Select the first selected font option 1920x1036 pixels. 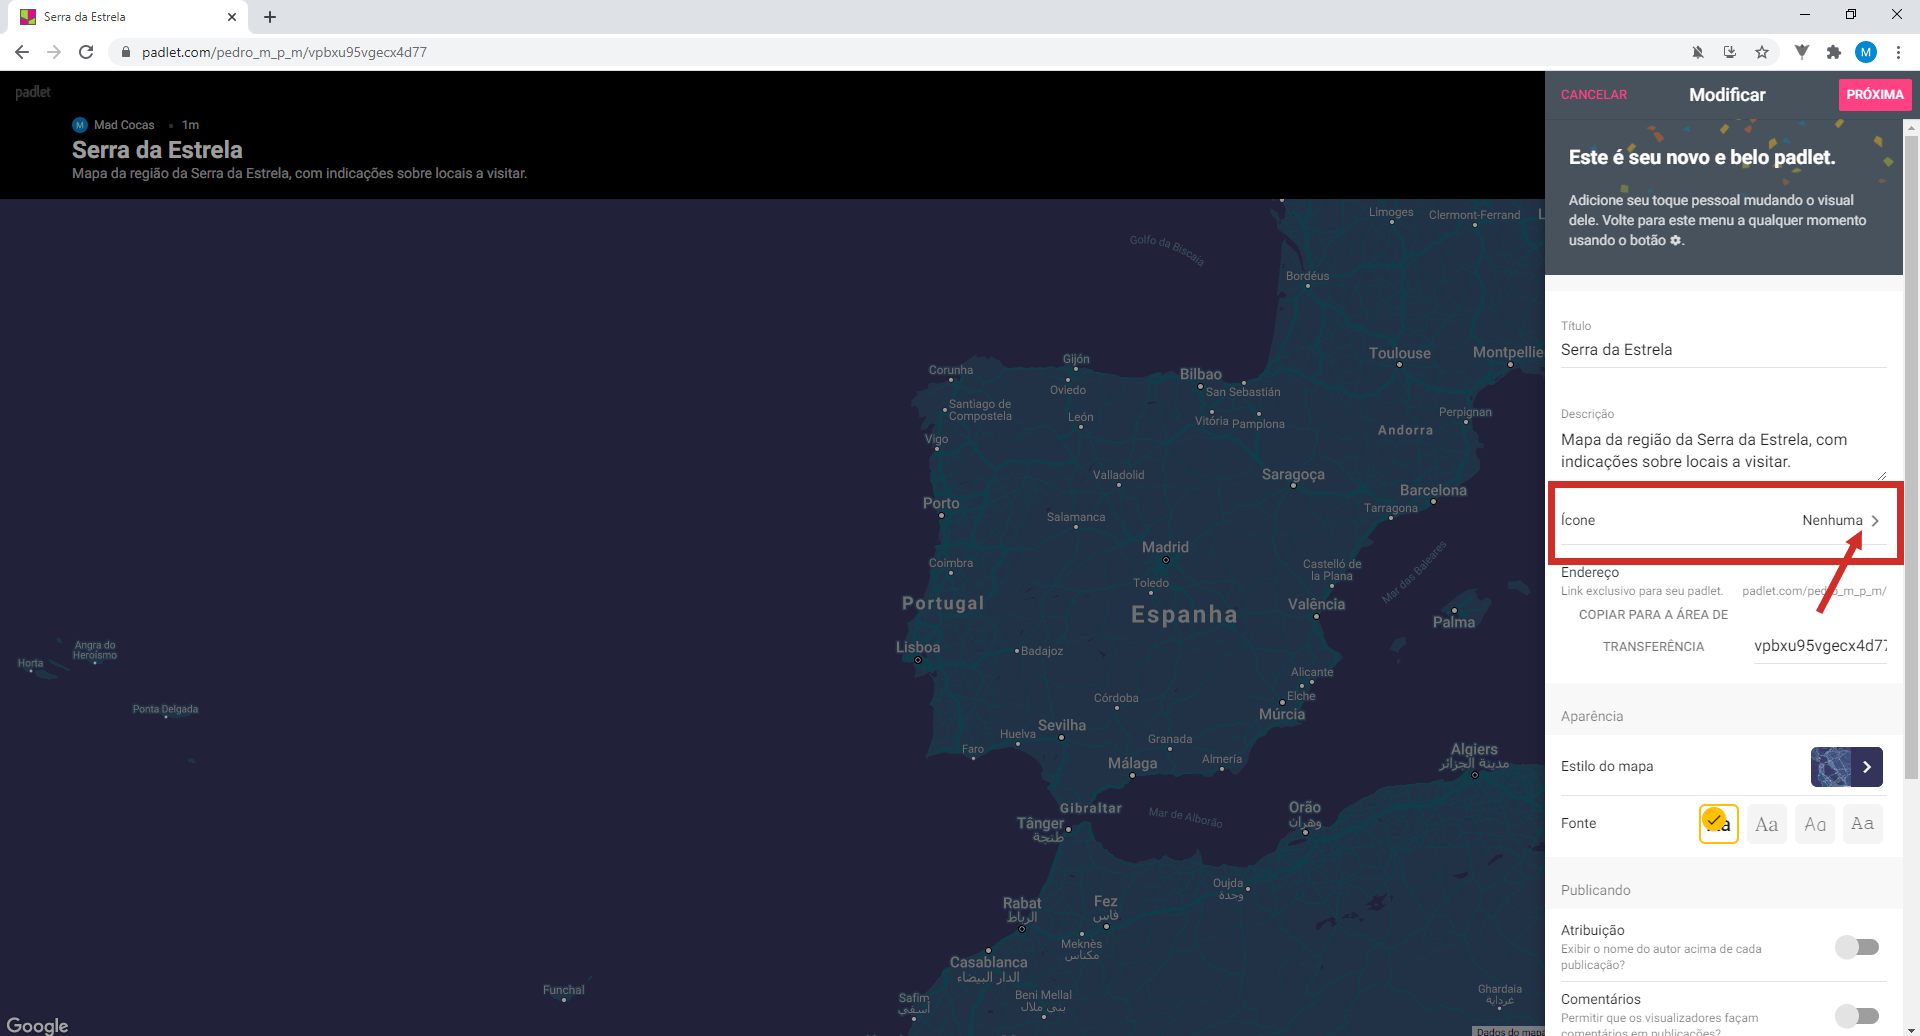point(1718,824)
